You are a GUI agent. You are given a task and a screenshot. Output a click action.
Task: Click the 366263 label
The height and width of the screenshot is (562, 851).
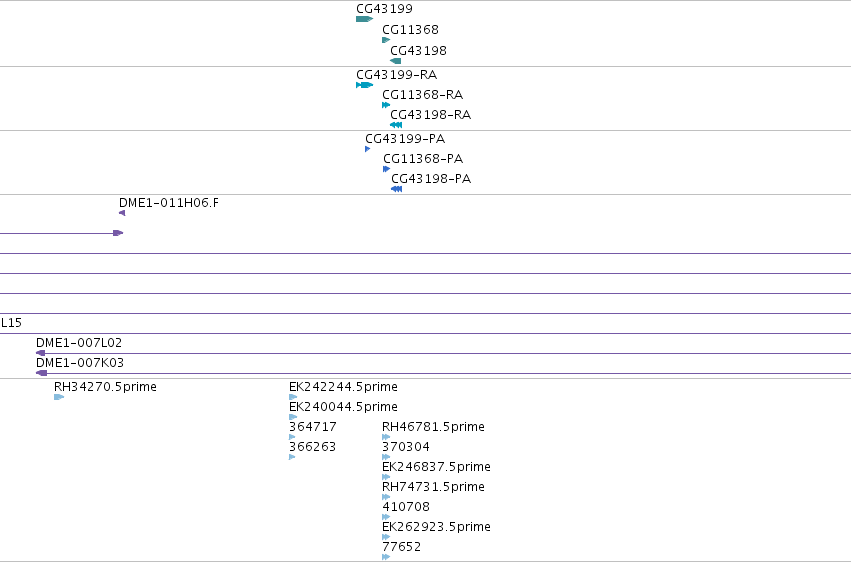click(313, 447)
